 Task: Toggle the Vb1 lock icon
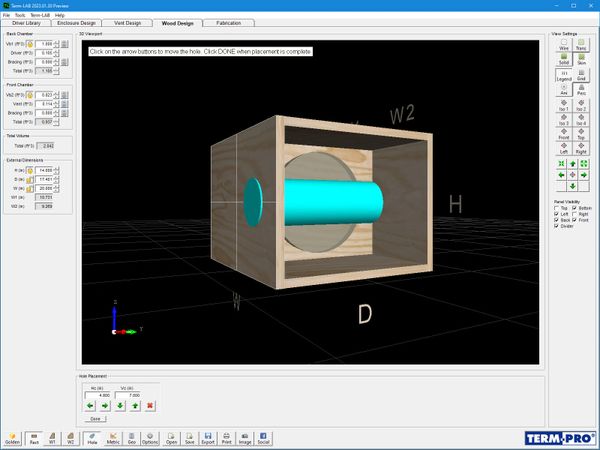[x=30, y=44]
